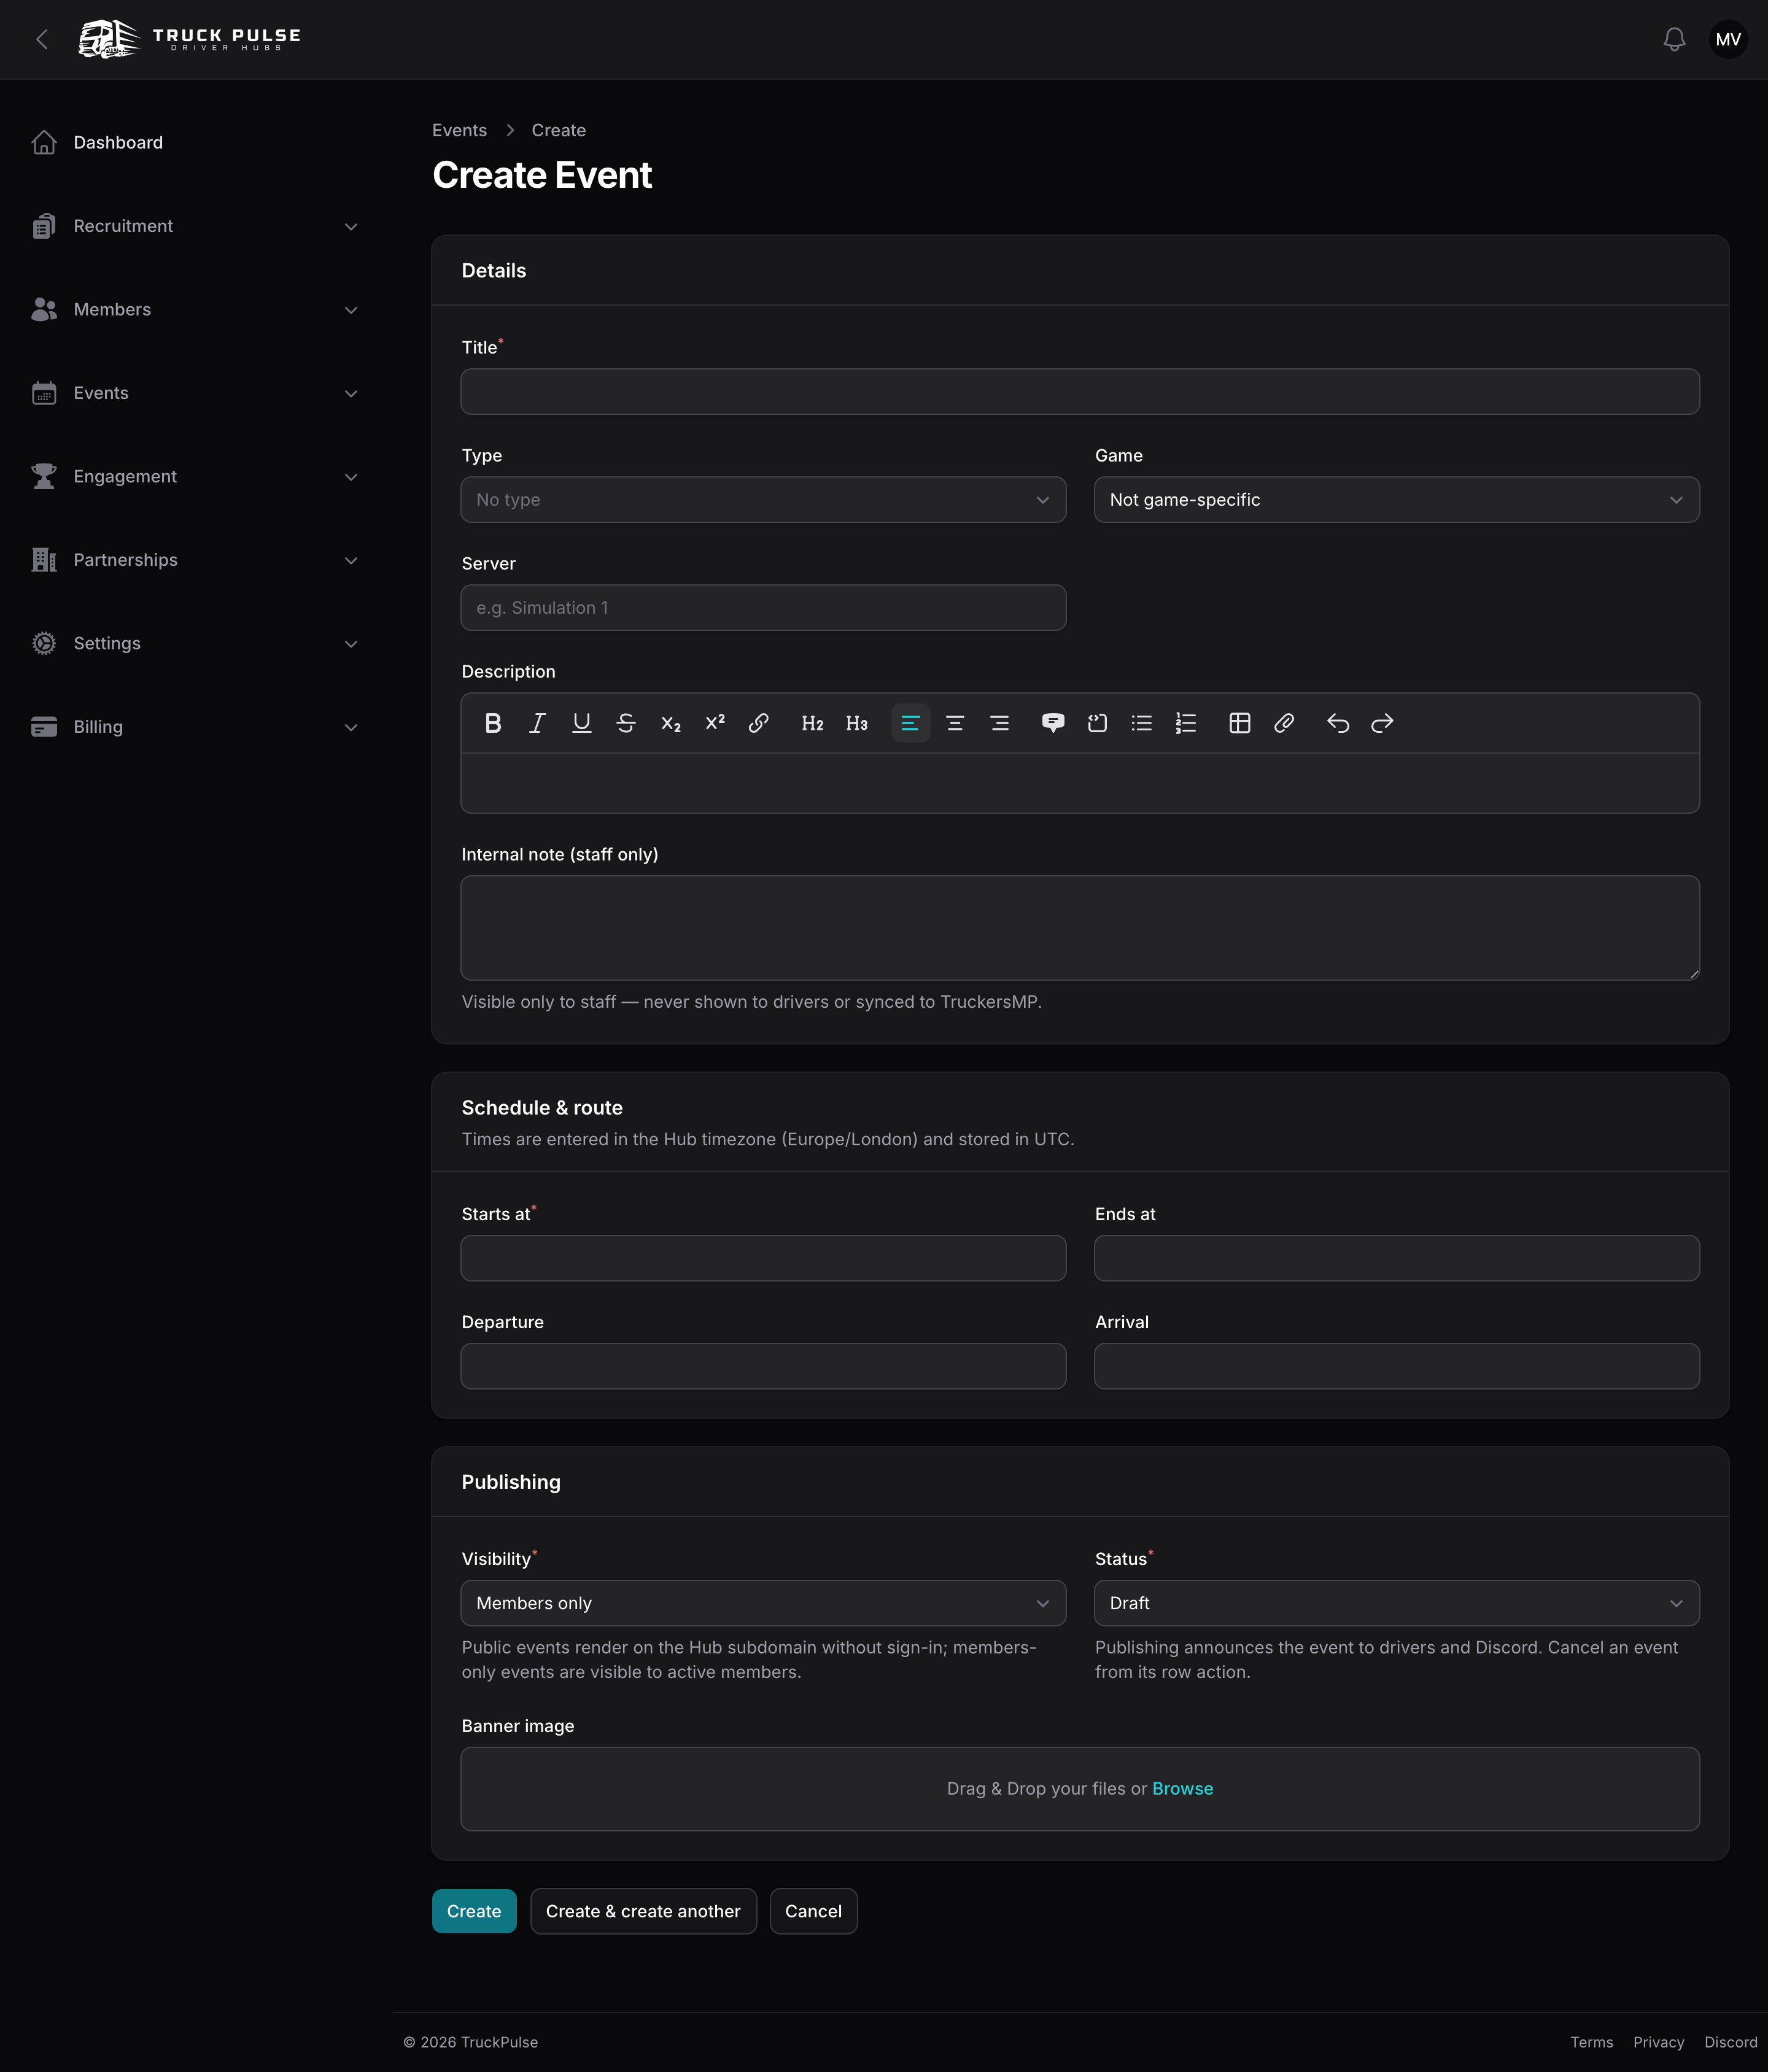Open Dashboard from the sidebar
Screen dimensions: 1768x2072
click(195, 142)
